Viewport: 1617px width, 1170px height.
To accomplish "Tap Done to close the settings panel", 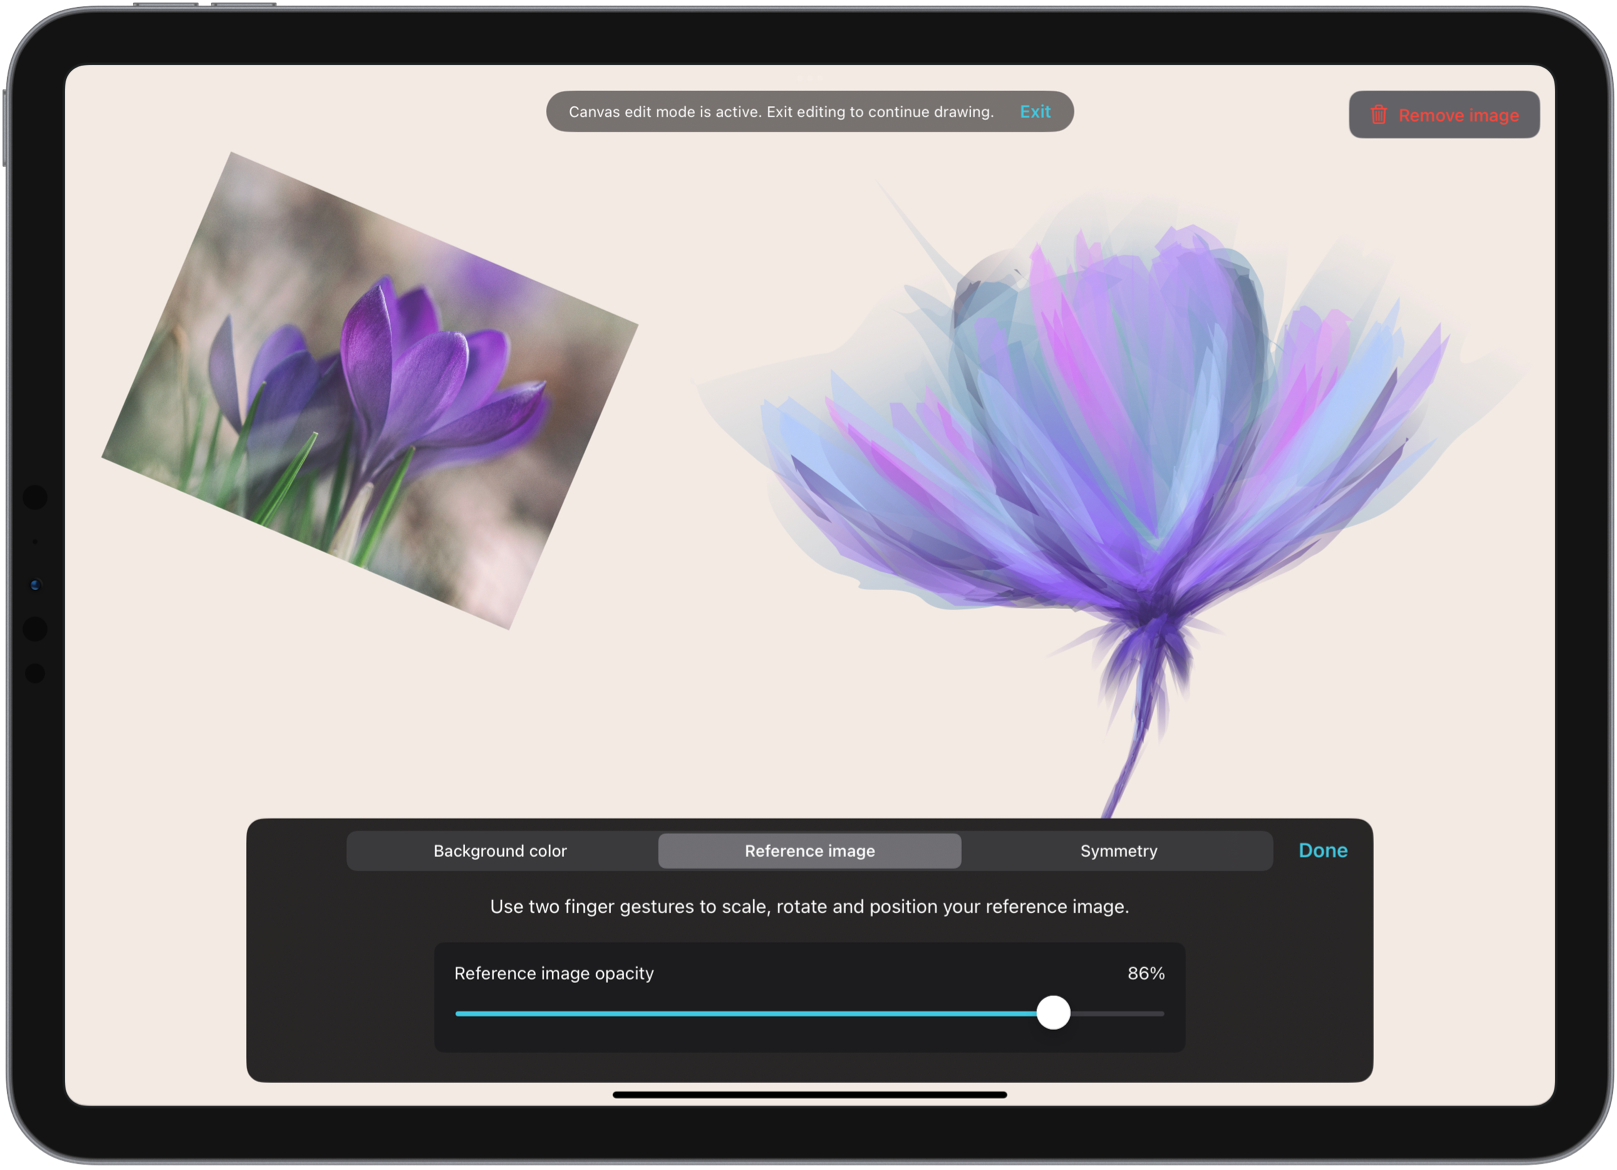I will pyautogui.click(x=1322, y=850).
